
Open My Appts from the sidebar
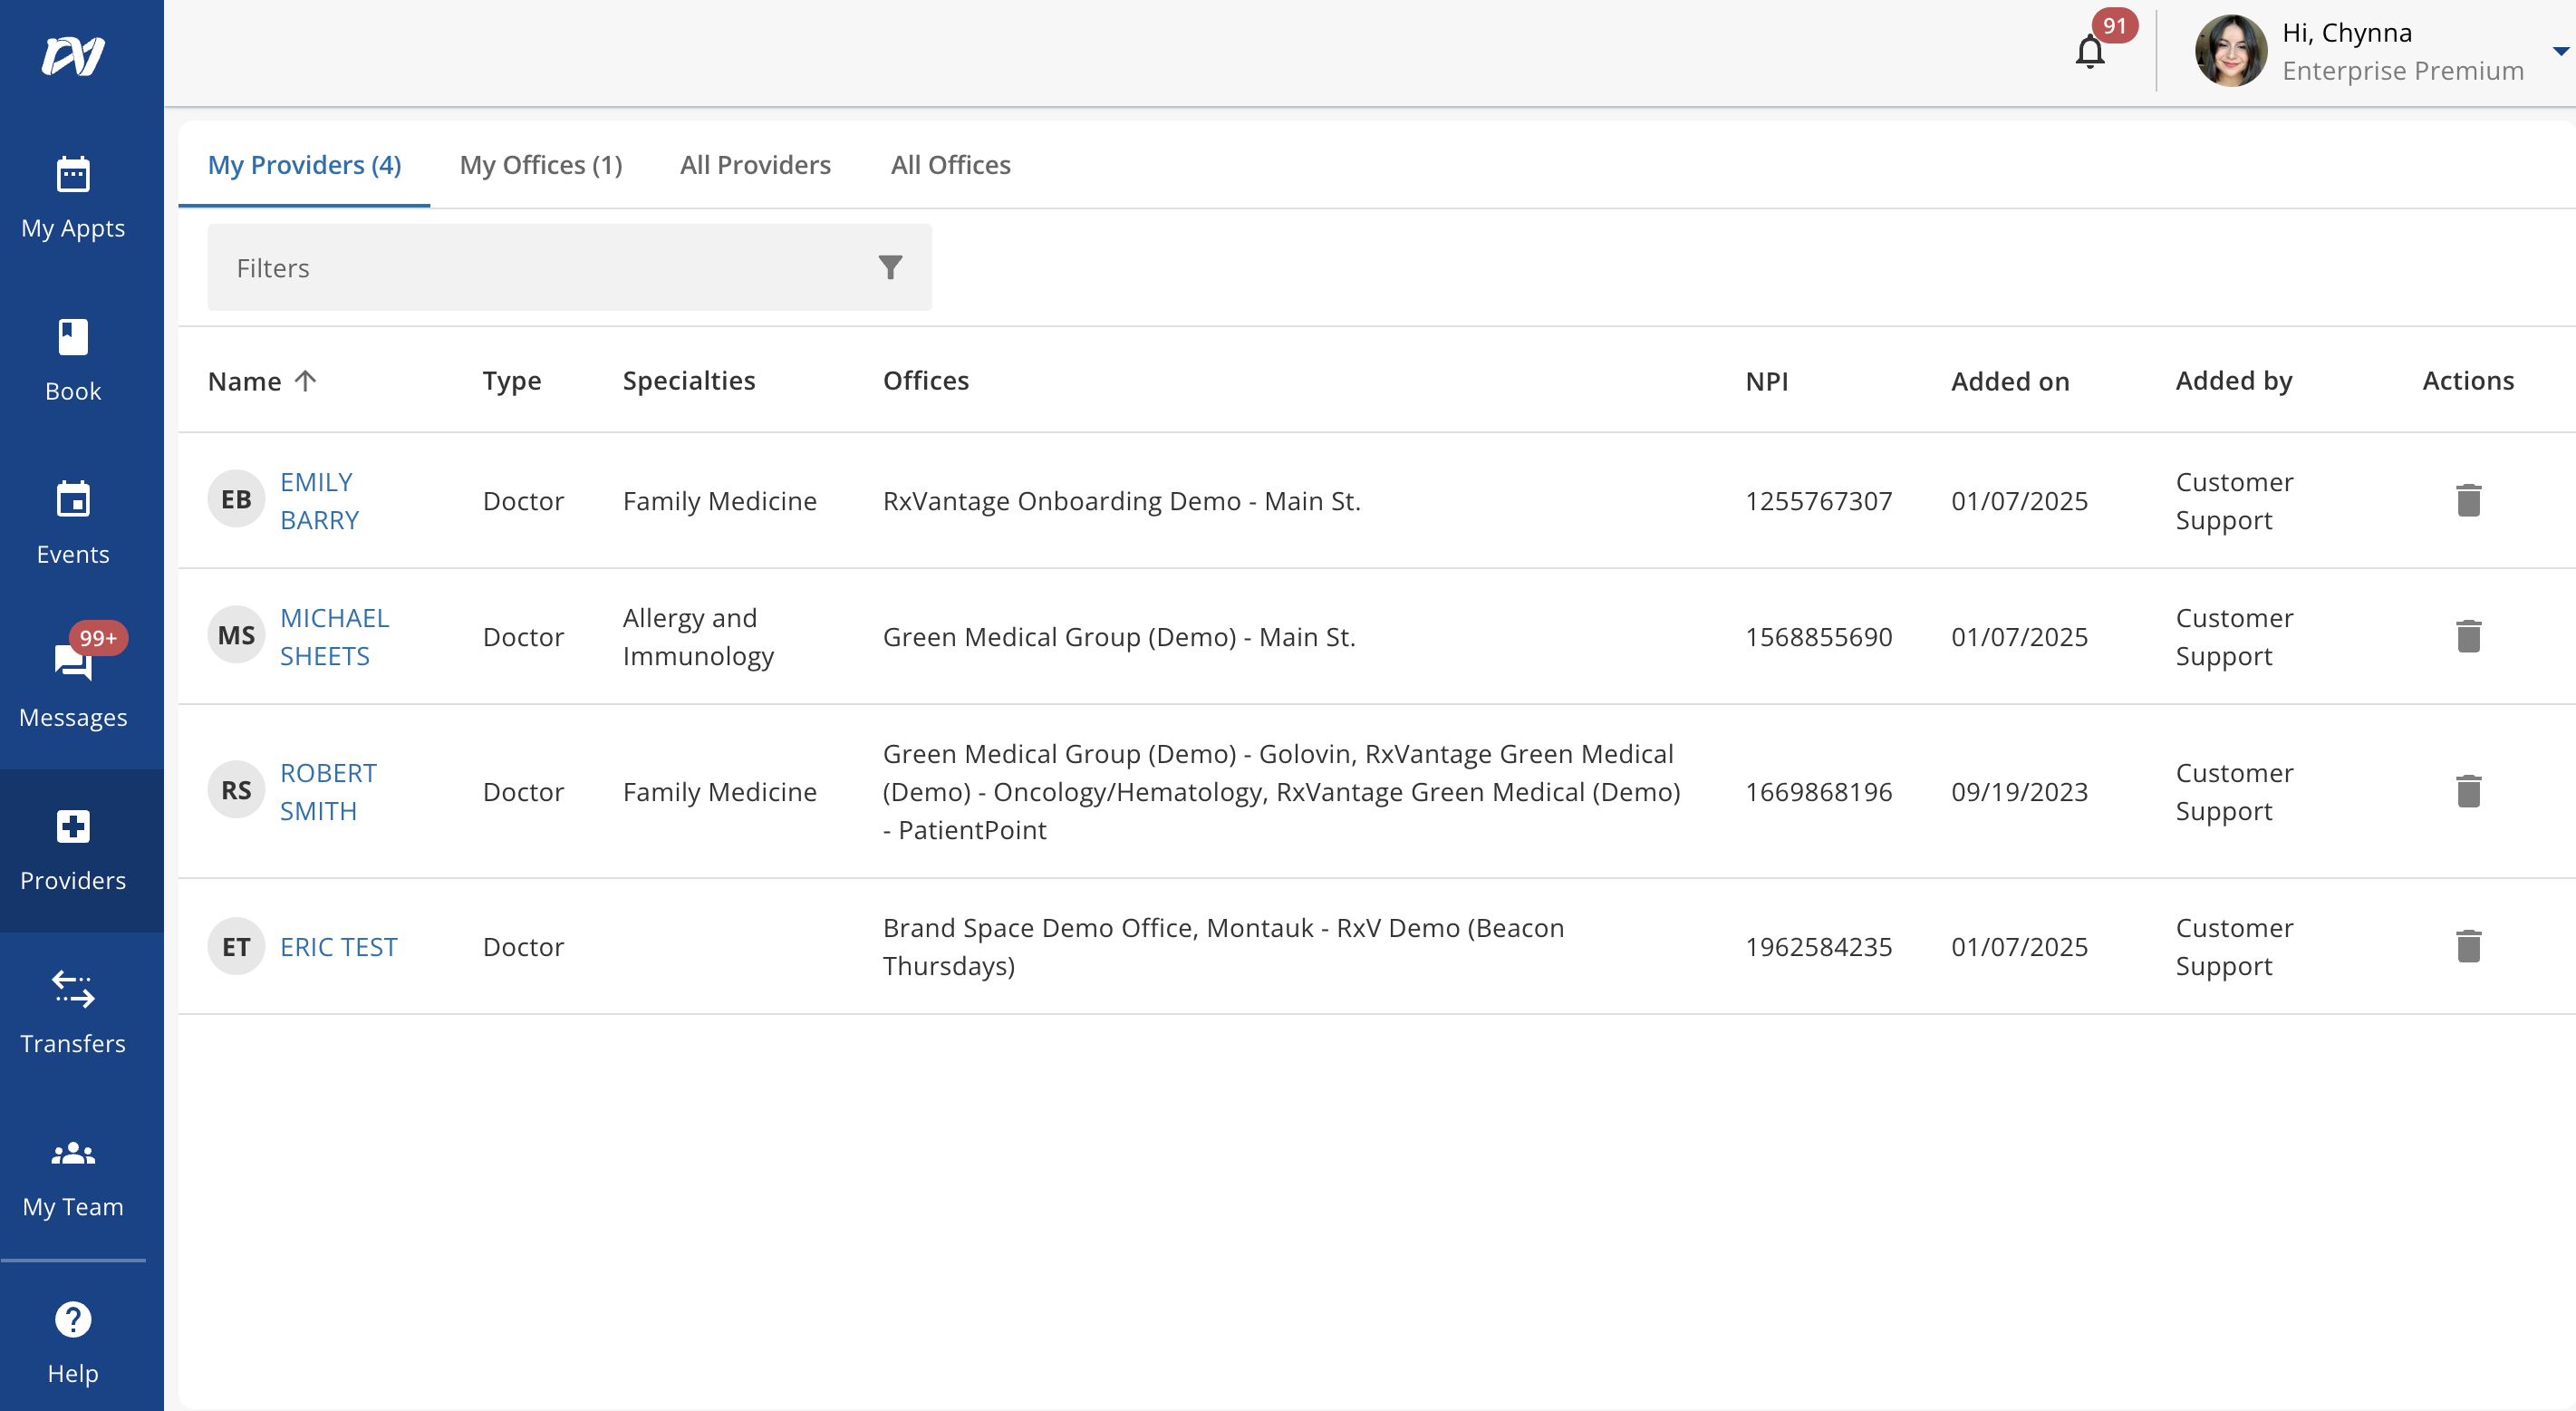(x=73, y=195)
